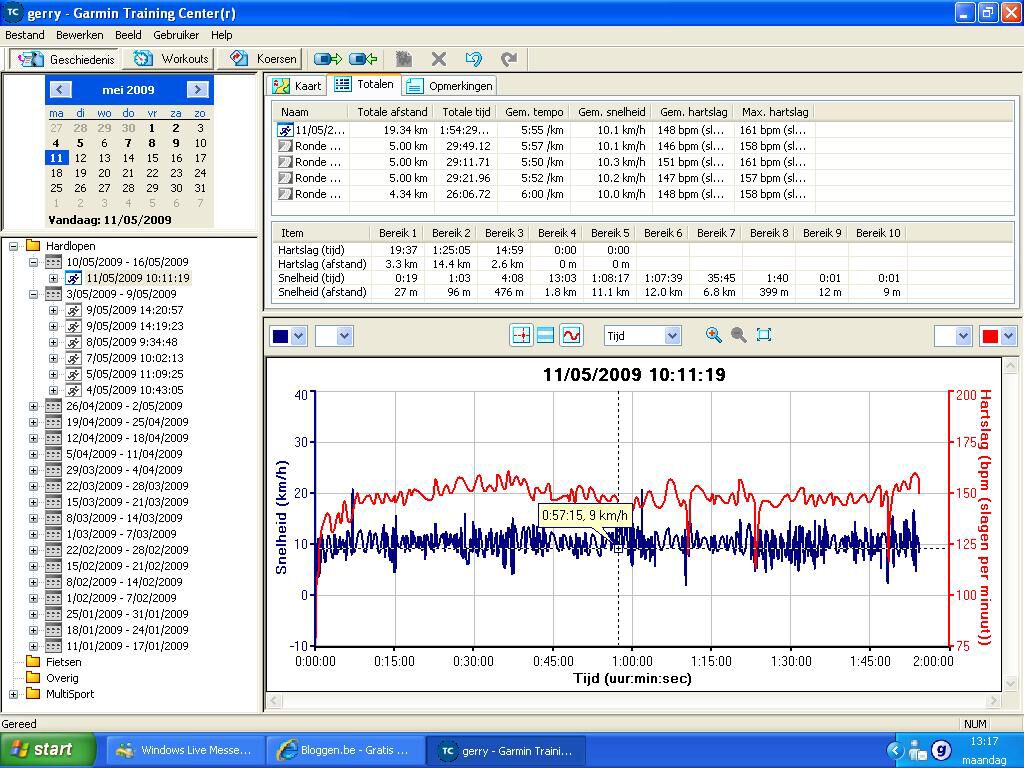The height and width of the screenshot is (768, 1024).
Task: Sort by Max. hartslag column header
Action: 775,112
